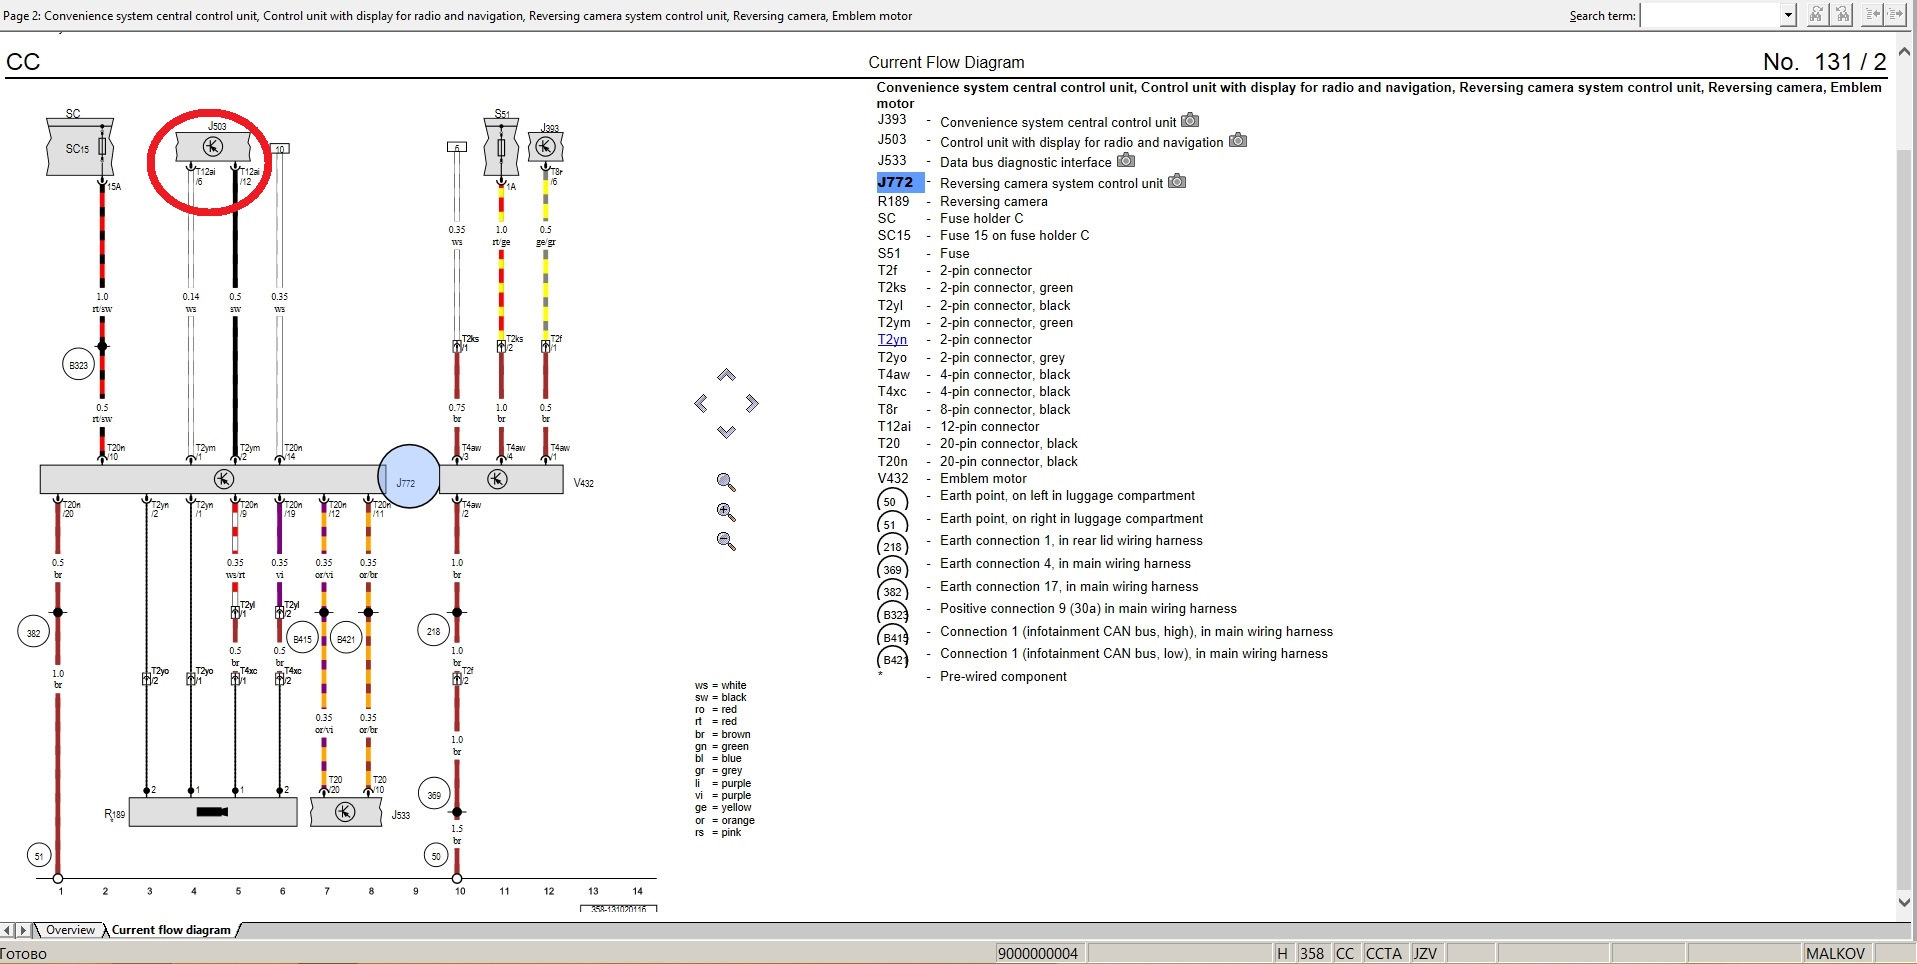Pan the diagram left with the arrow
This screenshot has height=964, width=1917.
pos(700,403)
